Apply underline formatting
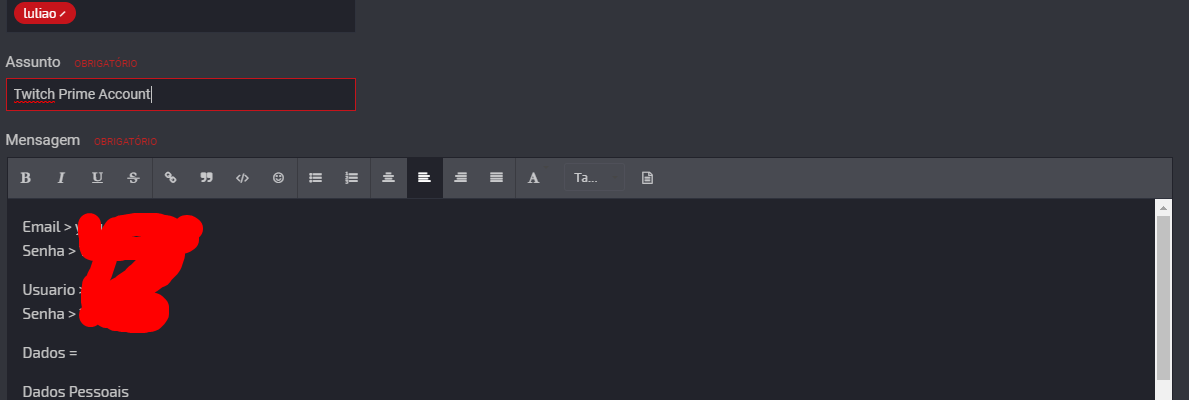This screenshot has width=1189, height=400. (97, 178)
